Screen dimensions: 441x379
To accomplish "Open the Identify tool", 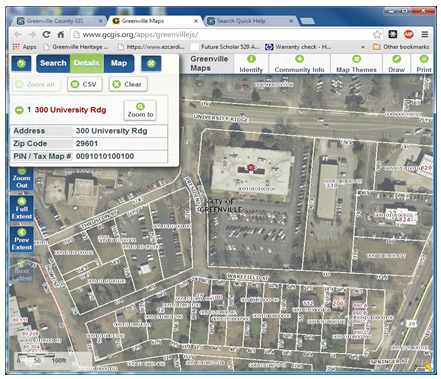I will [x=251, y=64].
